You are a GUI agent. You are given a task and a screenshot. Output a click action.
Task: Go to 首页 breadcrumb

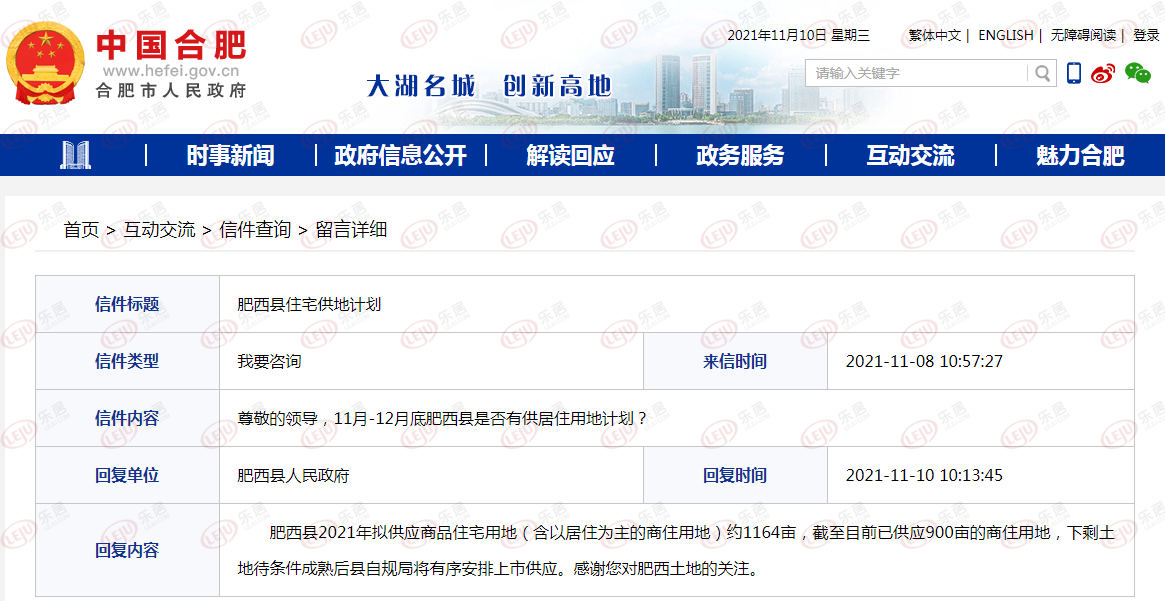coord(82,230)
